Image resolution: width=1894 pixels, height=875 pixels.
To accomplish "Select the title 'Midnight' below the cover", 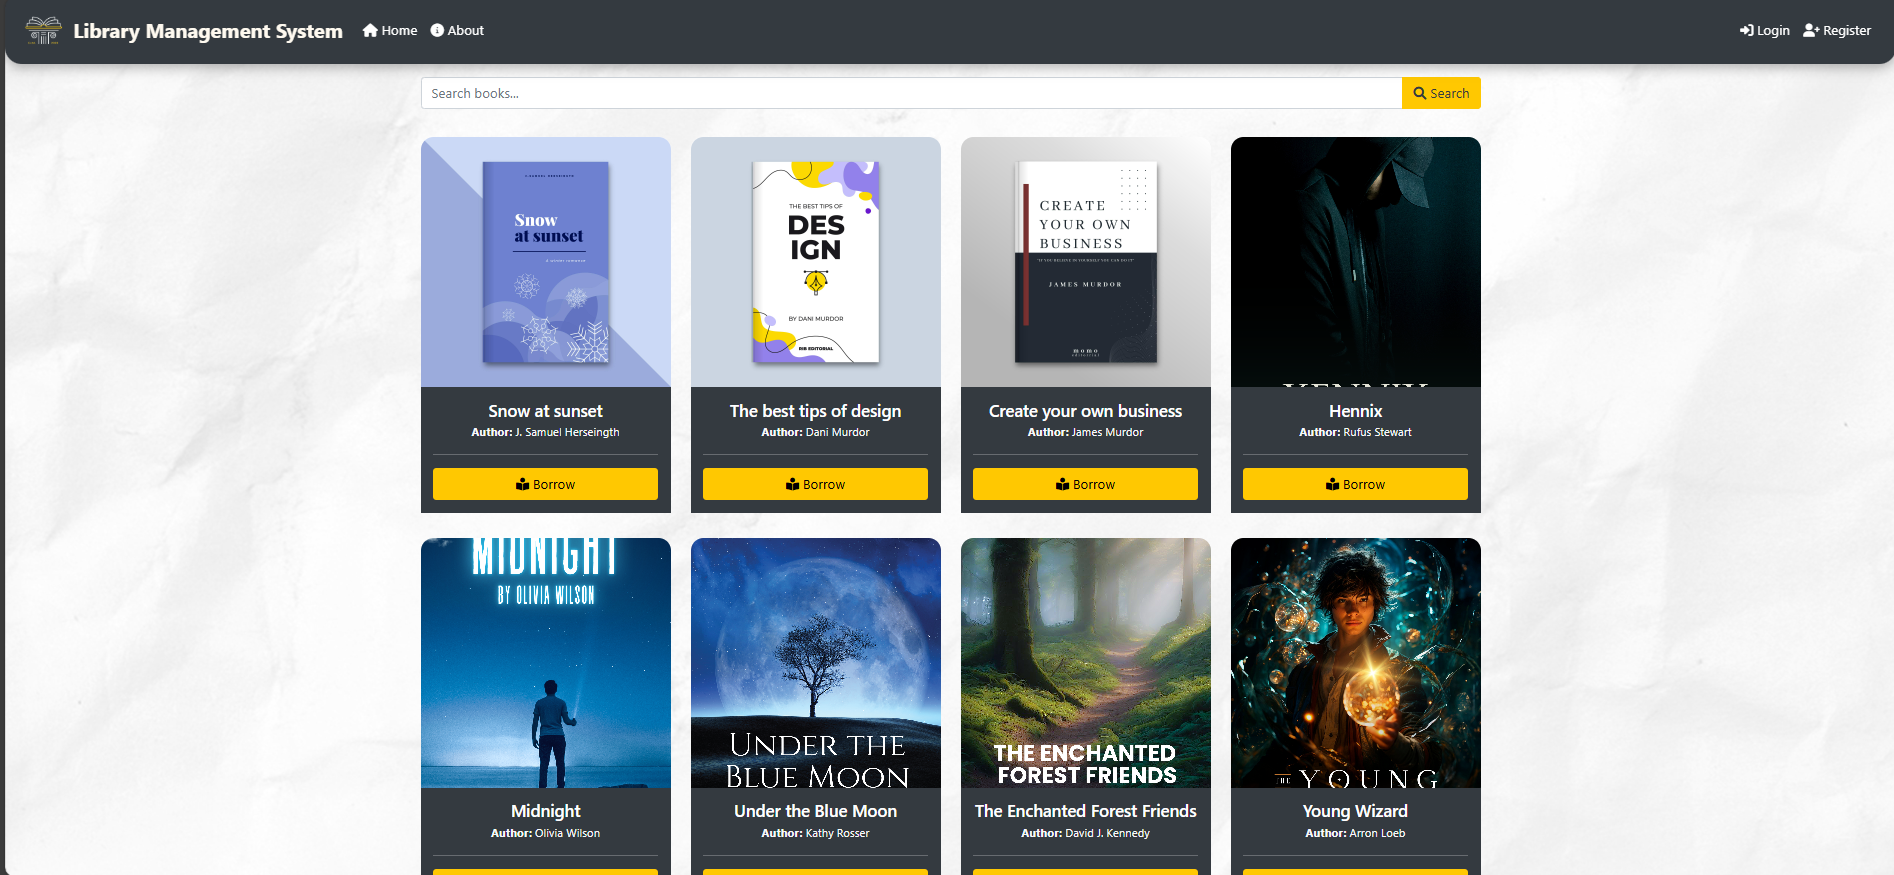I will click(x=546, y=811).
